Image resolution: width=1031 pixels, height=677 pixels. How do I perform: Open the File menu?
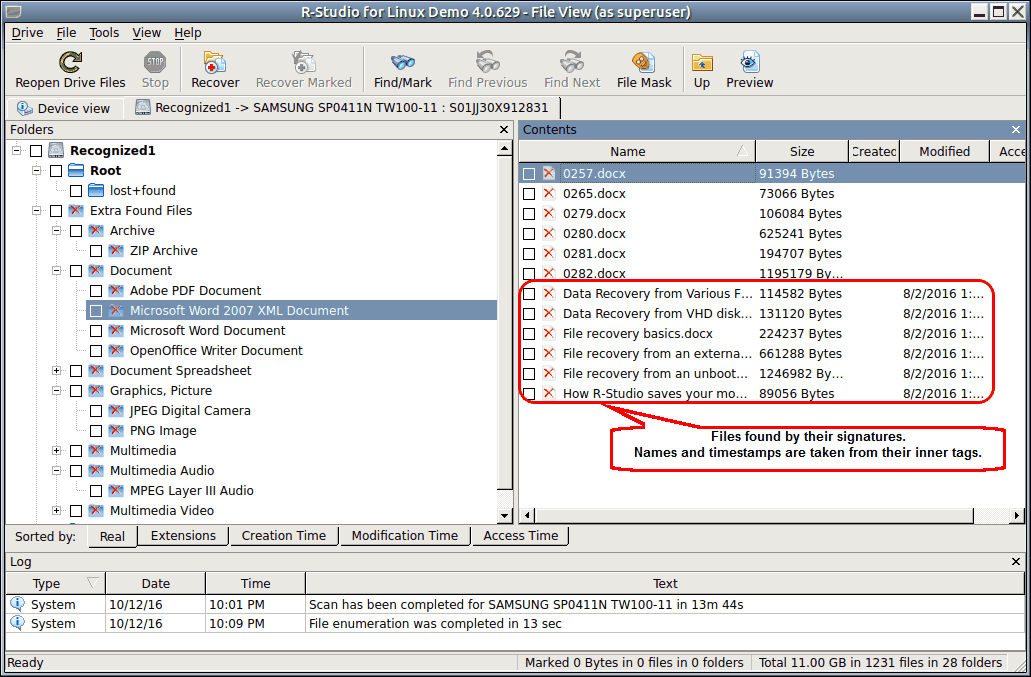pyautogui.click(x=66, y=33)
